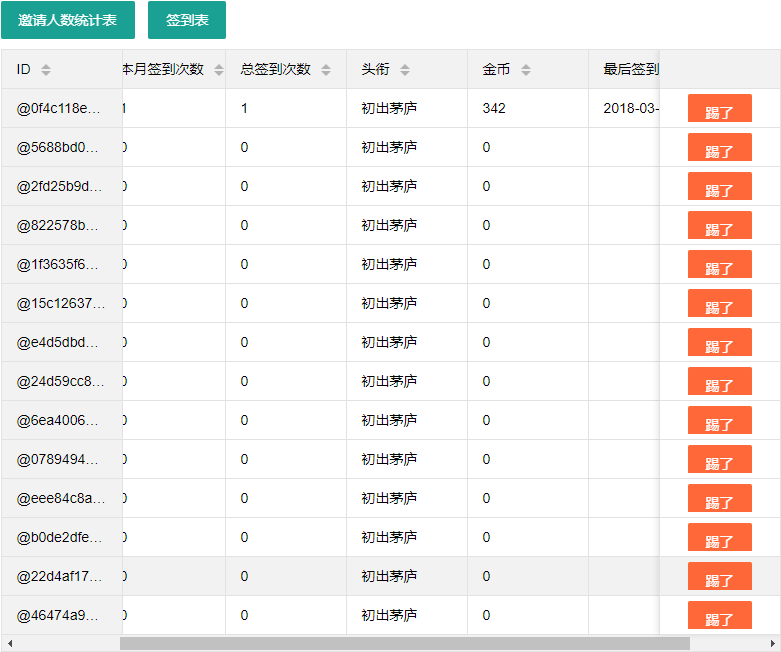Sort by 总签到次数 column arrows
The image size is (781, 652).
point(326,70)
